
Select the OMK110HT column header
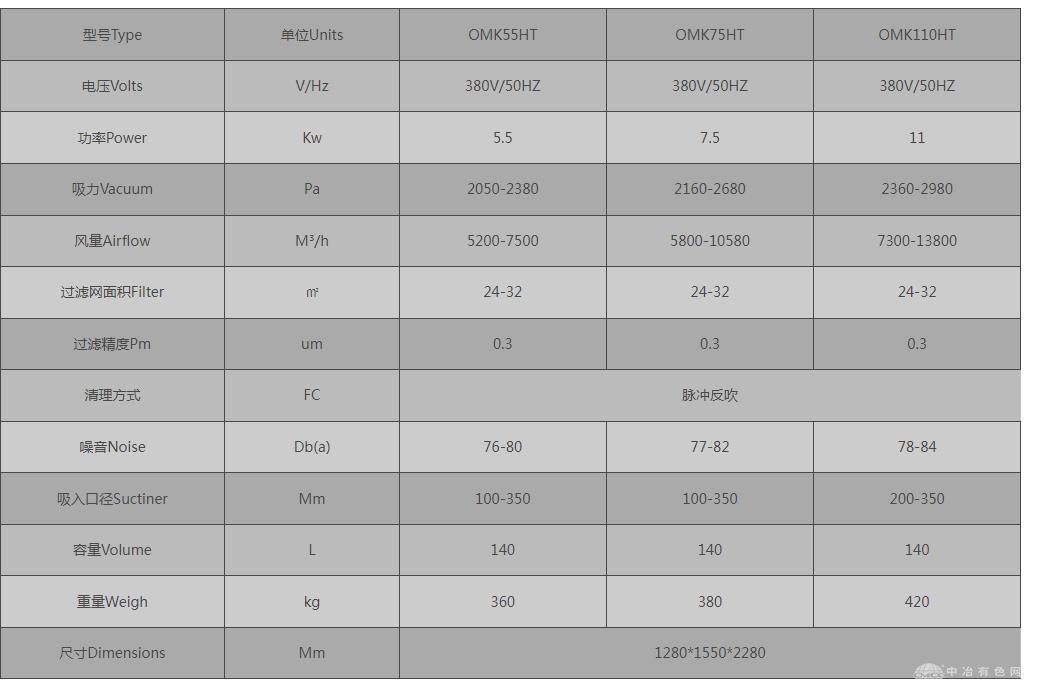pos(917,35)
